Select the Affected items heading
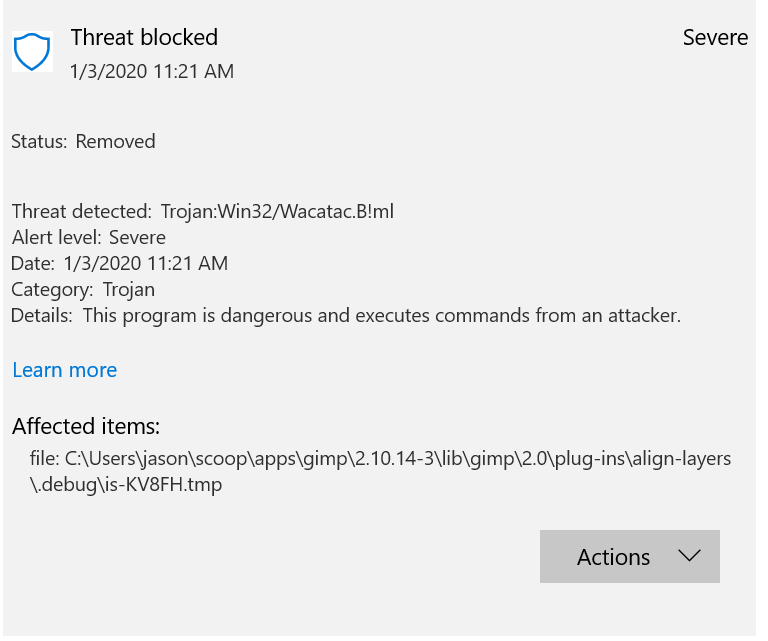The height and width of the screenshot is (641, 768). point(86,426)
